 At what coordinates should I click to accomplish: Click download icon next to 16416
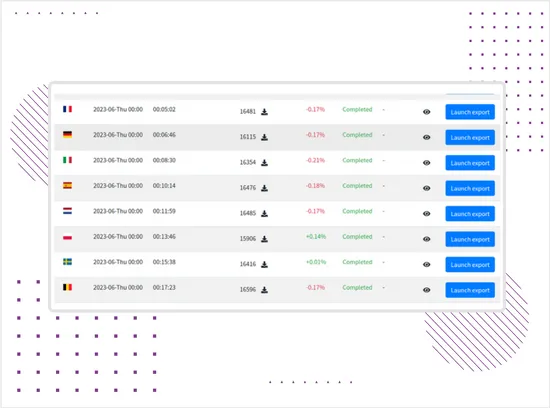click(x=264, y=265)
